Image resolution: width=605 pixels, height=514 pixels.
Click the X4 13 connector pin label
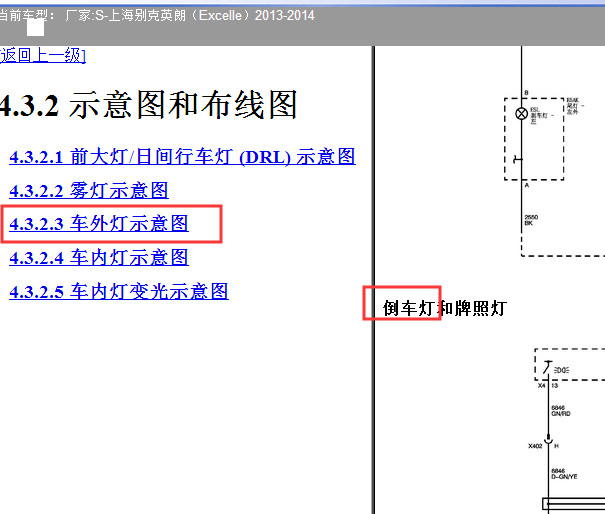[548, 386]
